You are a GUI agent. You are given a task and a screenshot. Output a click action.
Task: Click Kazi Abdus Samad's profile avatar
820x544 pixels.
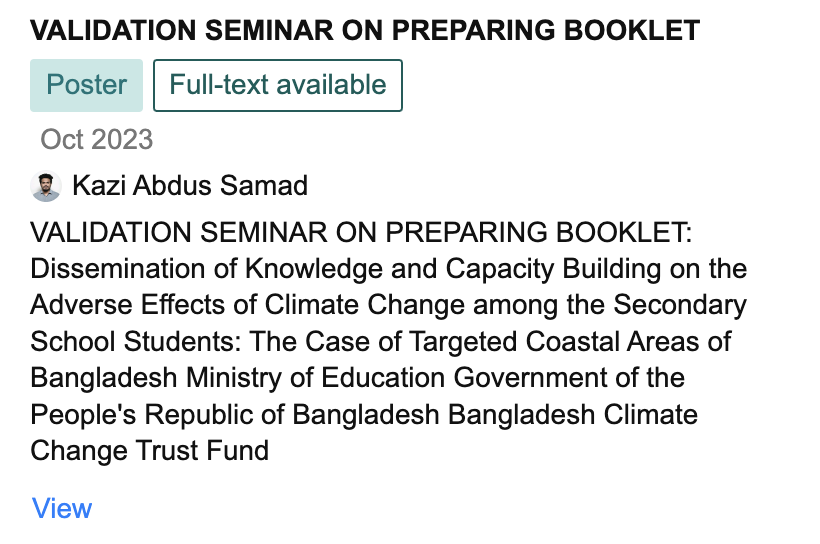pos(46,187)
